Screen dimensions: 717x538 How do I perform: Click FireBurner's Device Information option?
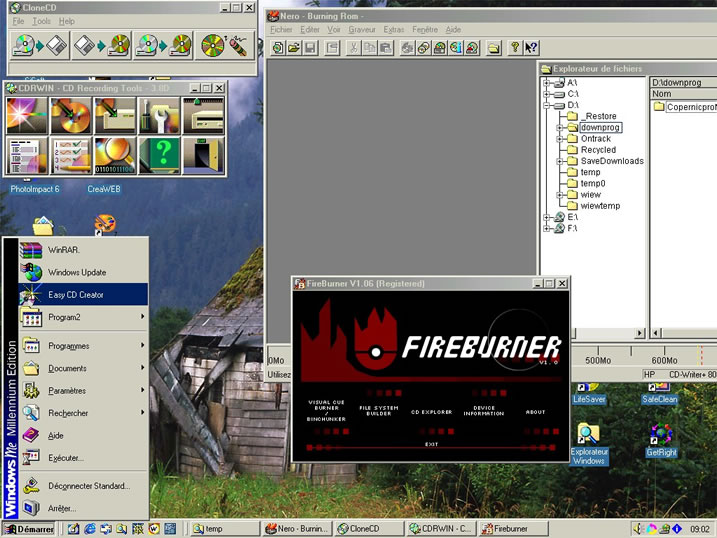(x=484, y=410)
